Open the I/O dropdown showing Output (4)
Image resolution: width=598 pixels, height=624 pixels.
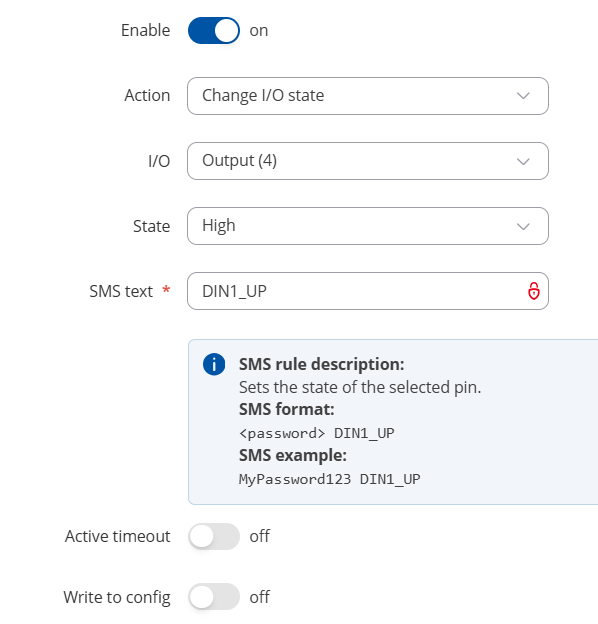368,161
